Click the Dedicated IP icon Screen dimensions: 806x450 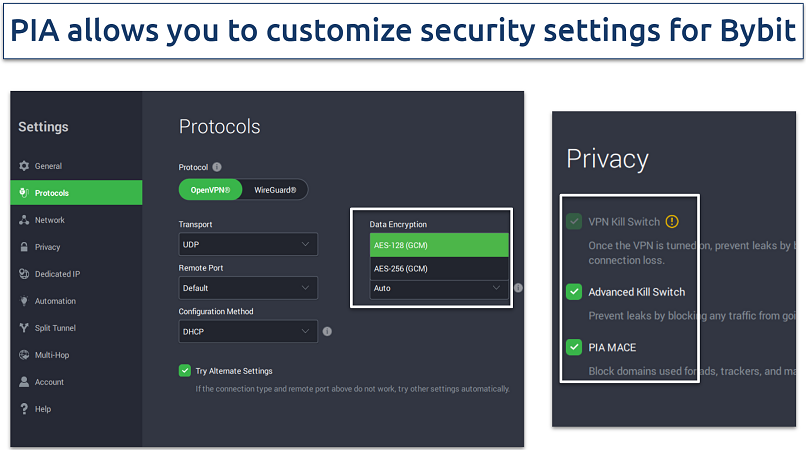(x=25, y=274)
